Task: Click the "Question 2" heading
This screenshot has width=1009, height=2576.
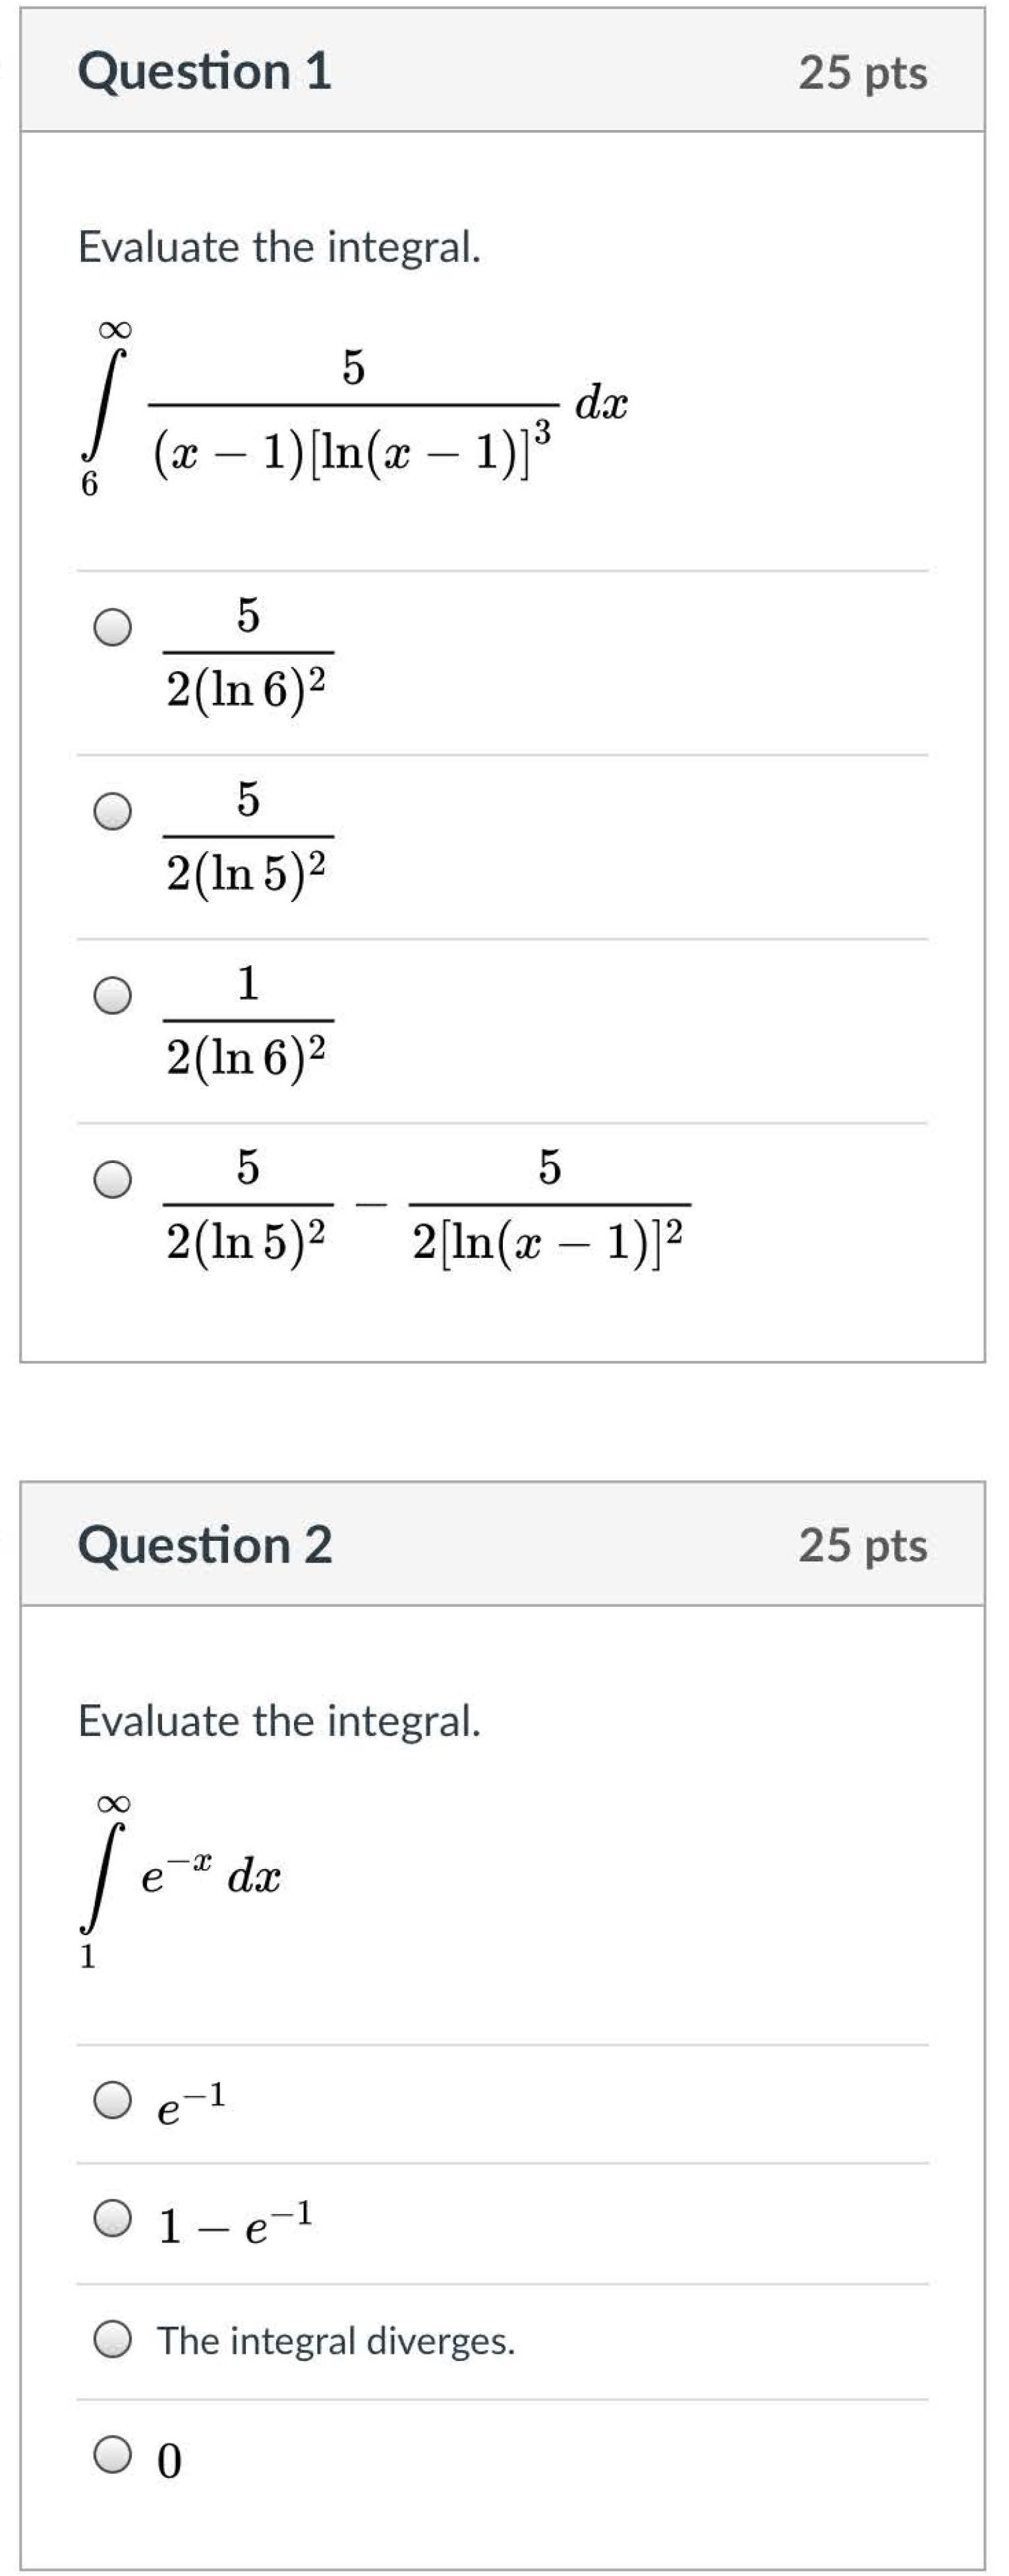Action: click(205, 1544)
